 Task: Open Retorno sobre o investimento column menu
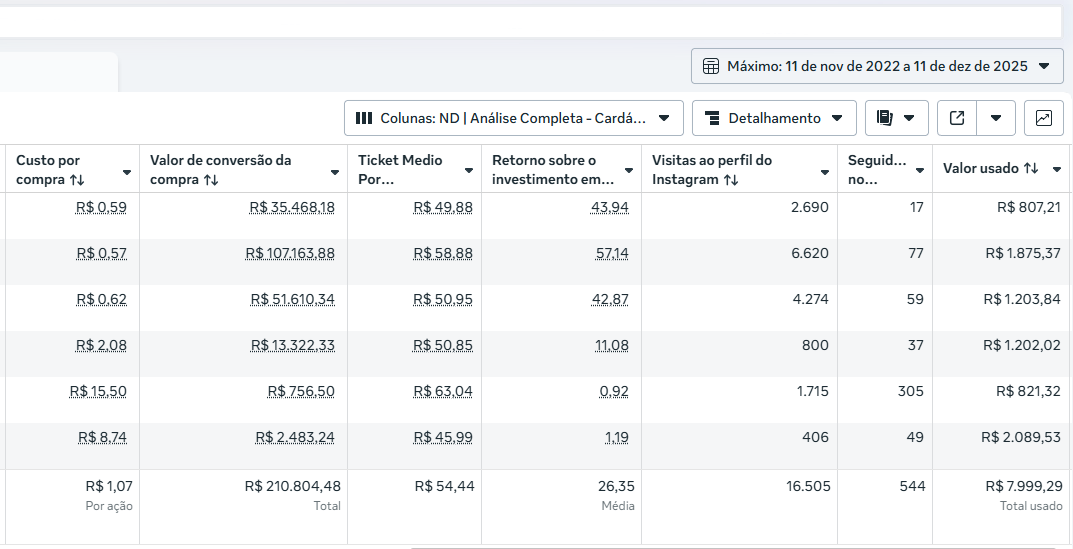[x=629, y=172]
